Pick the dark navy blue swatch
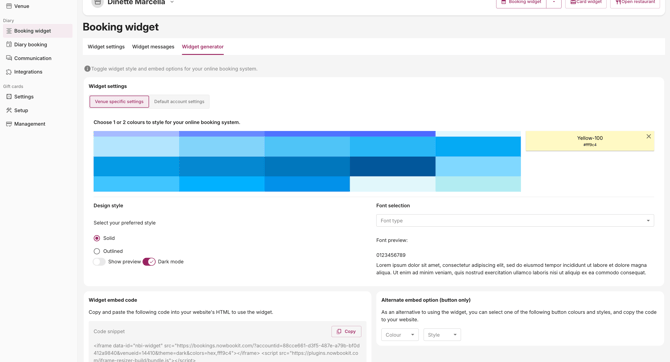The width and height of the screenshot is (670, 362). point(393,166)
